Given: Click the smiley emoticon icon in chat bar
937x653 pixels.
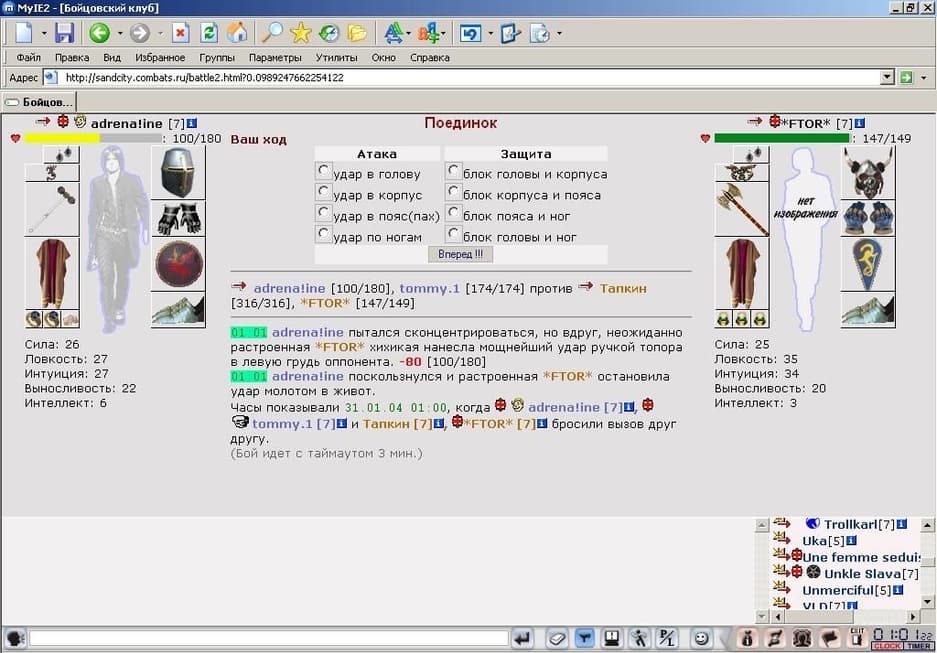Looking at the screenshot, I should click(x=701, y=639).
